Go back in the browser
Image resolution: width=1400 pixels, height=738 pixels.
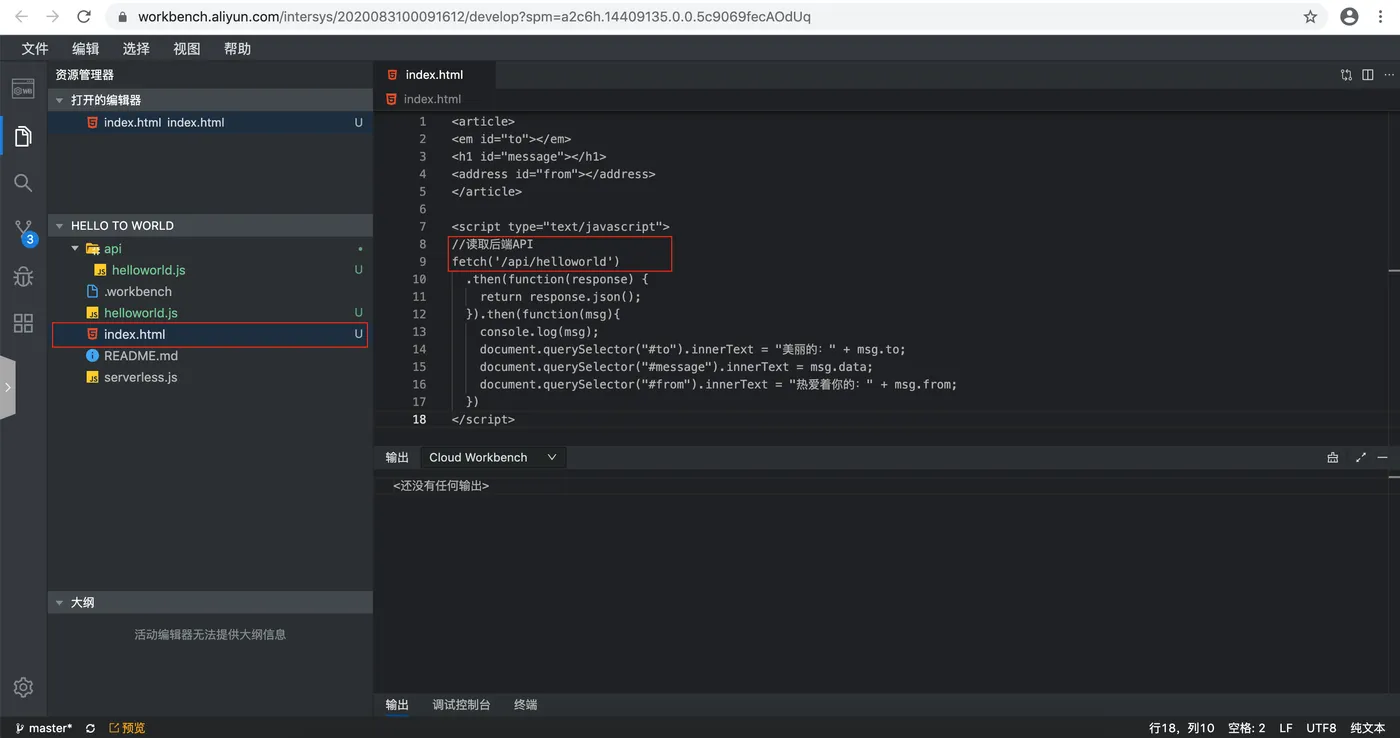pos(21,17)
